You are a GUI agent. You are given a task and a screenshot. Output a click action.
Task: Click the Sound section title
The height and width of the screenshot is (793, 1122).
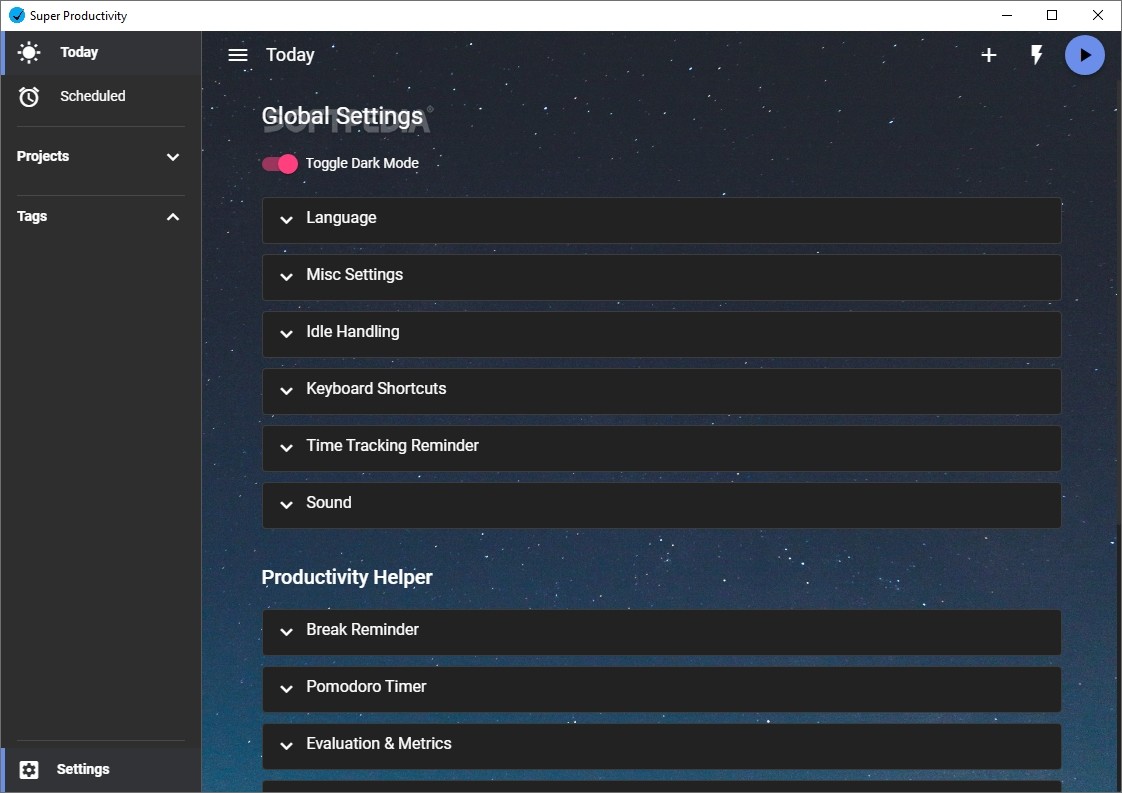[329, 502]
